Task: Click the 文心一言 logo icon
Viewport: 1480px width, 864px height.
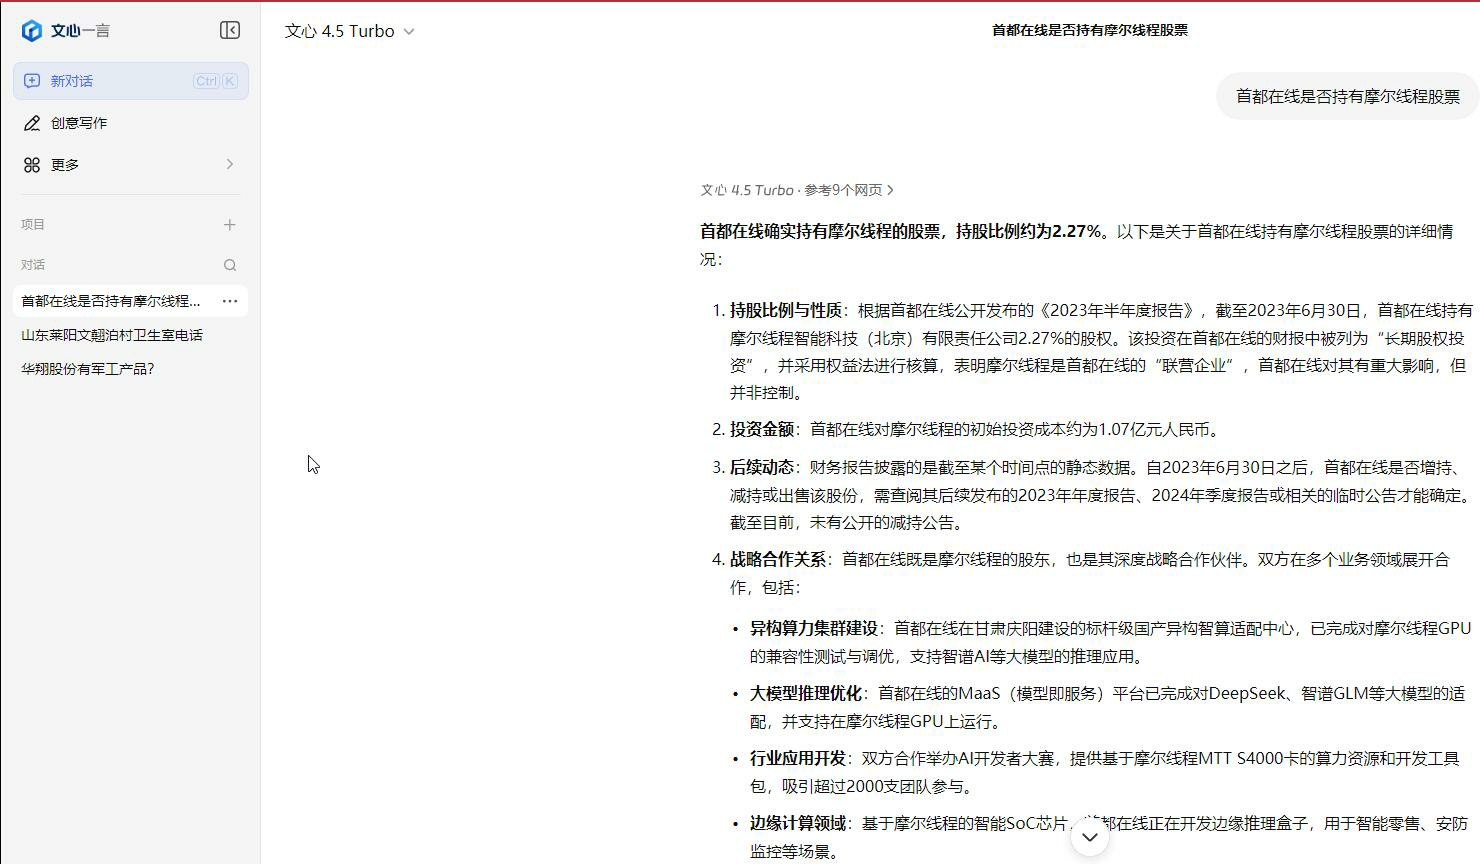Action: [x=32, y=31]
